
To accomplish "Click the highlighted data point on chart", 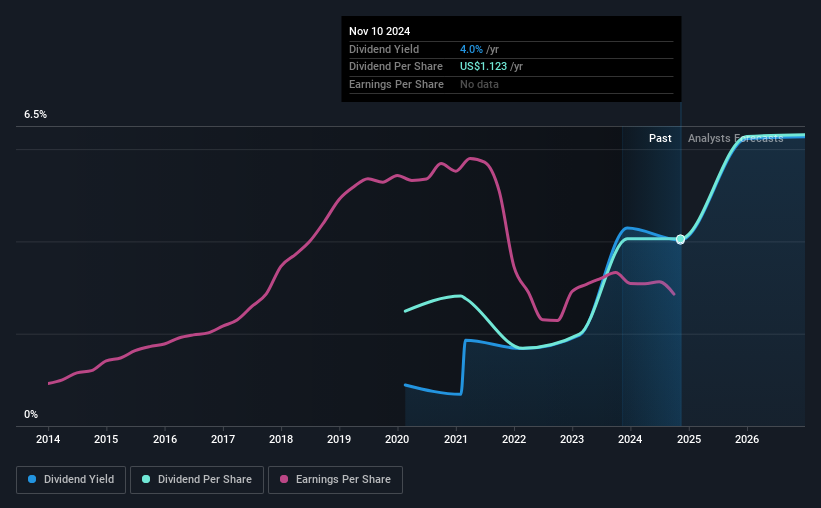I will coord(680,239).
